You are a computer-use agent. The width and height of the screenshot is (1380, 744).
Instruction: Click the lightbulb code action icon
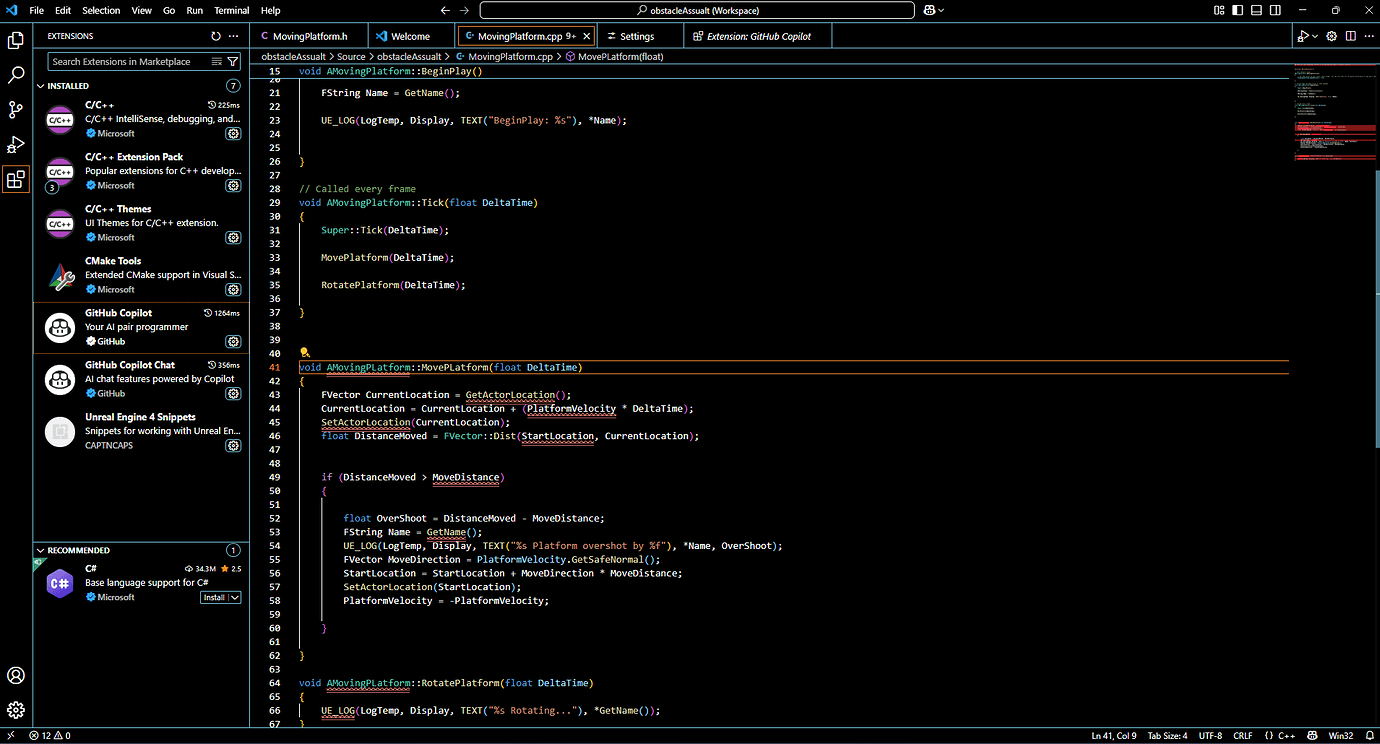coord(305,353)
